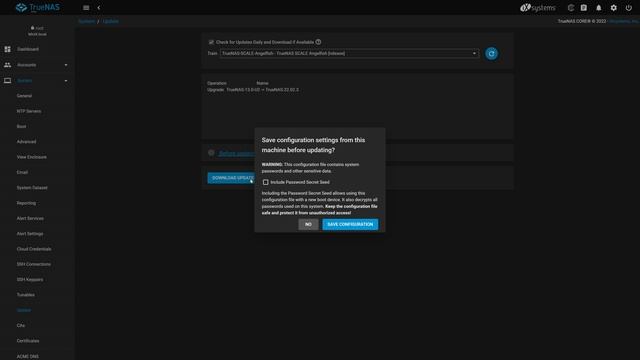The image size is (640, 360).
Task: Open the task manager clipboard icon
Action: 584,8
